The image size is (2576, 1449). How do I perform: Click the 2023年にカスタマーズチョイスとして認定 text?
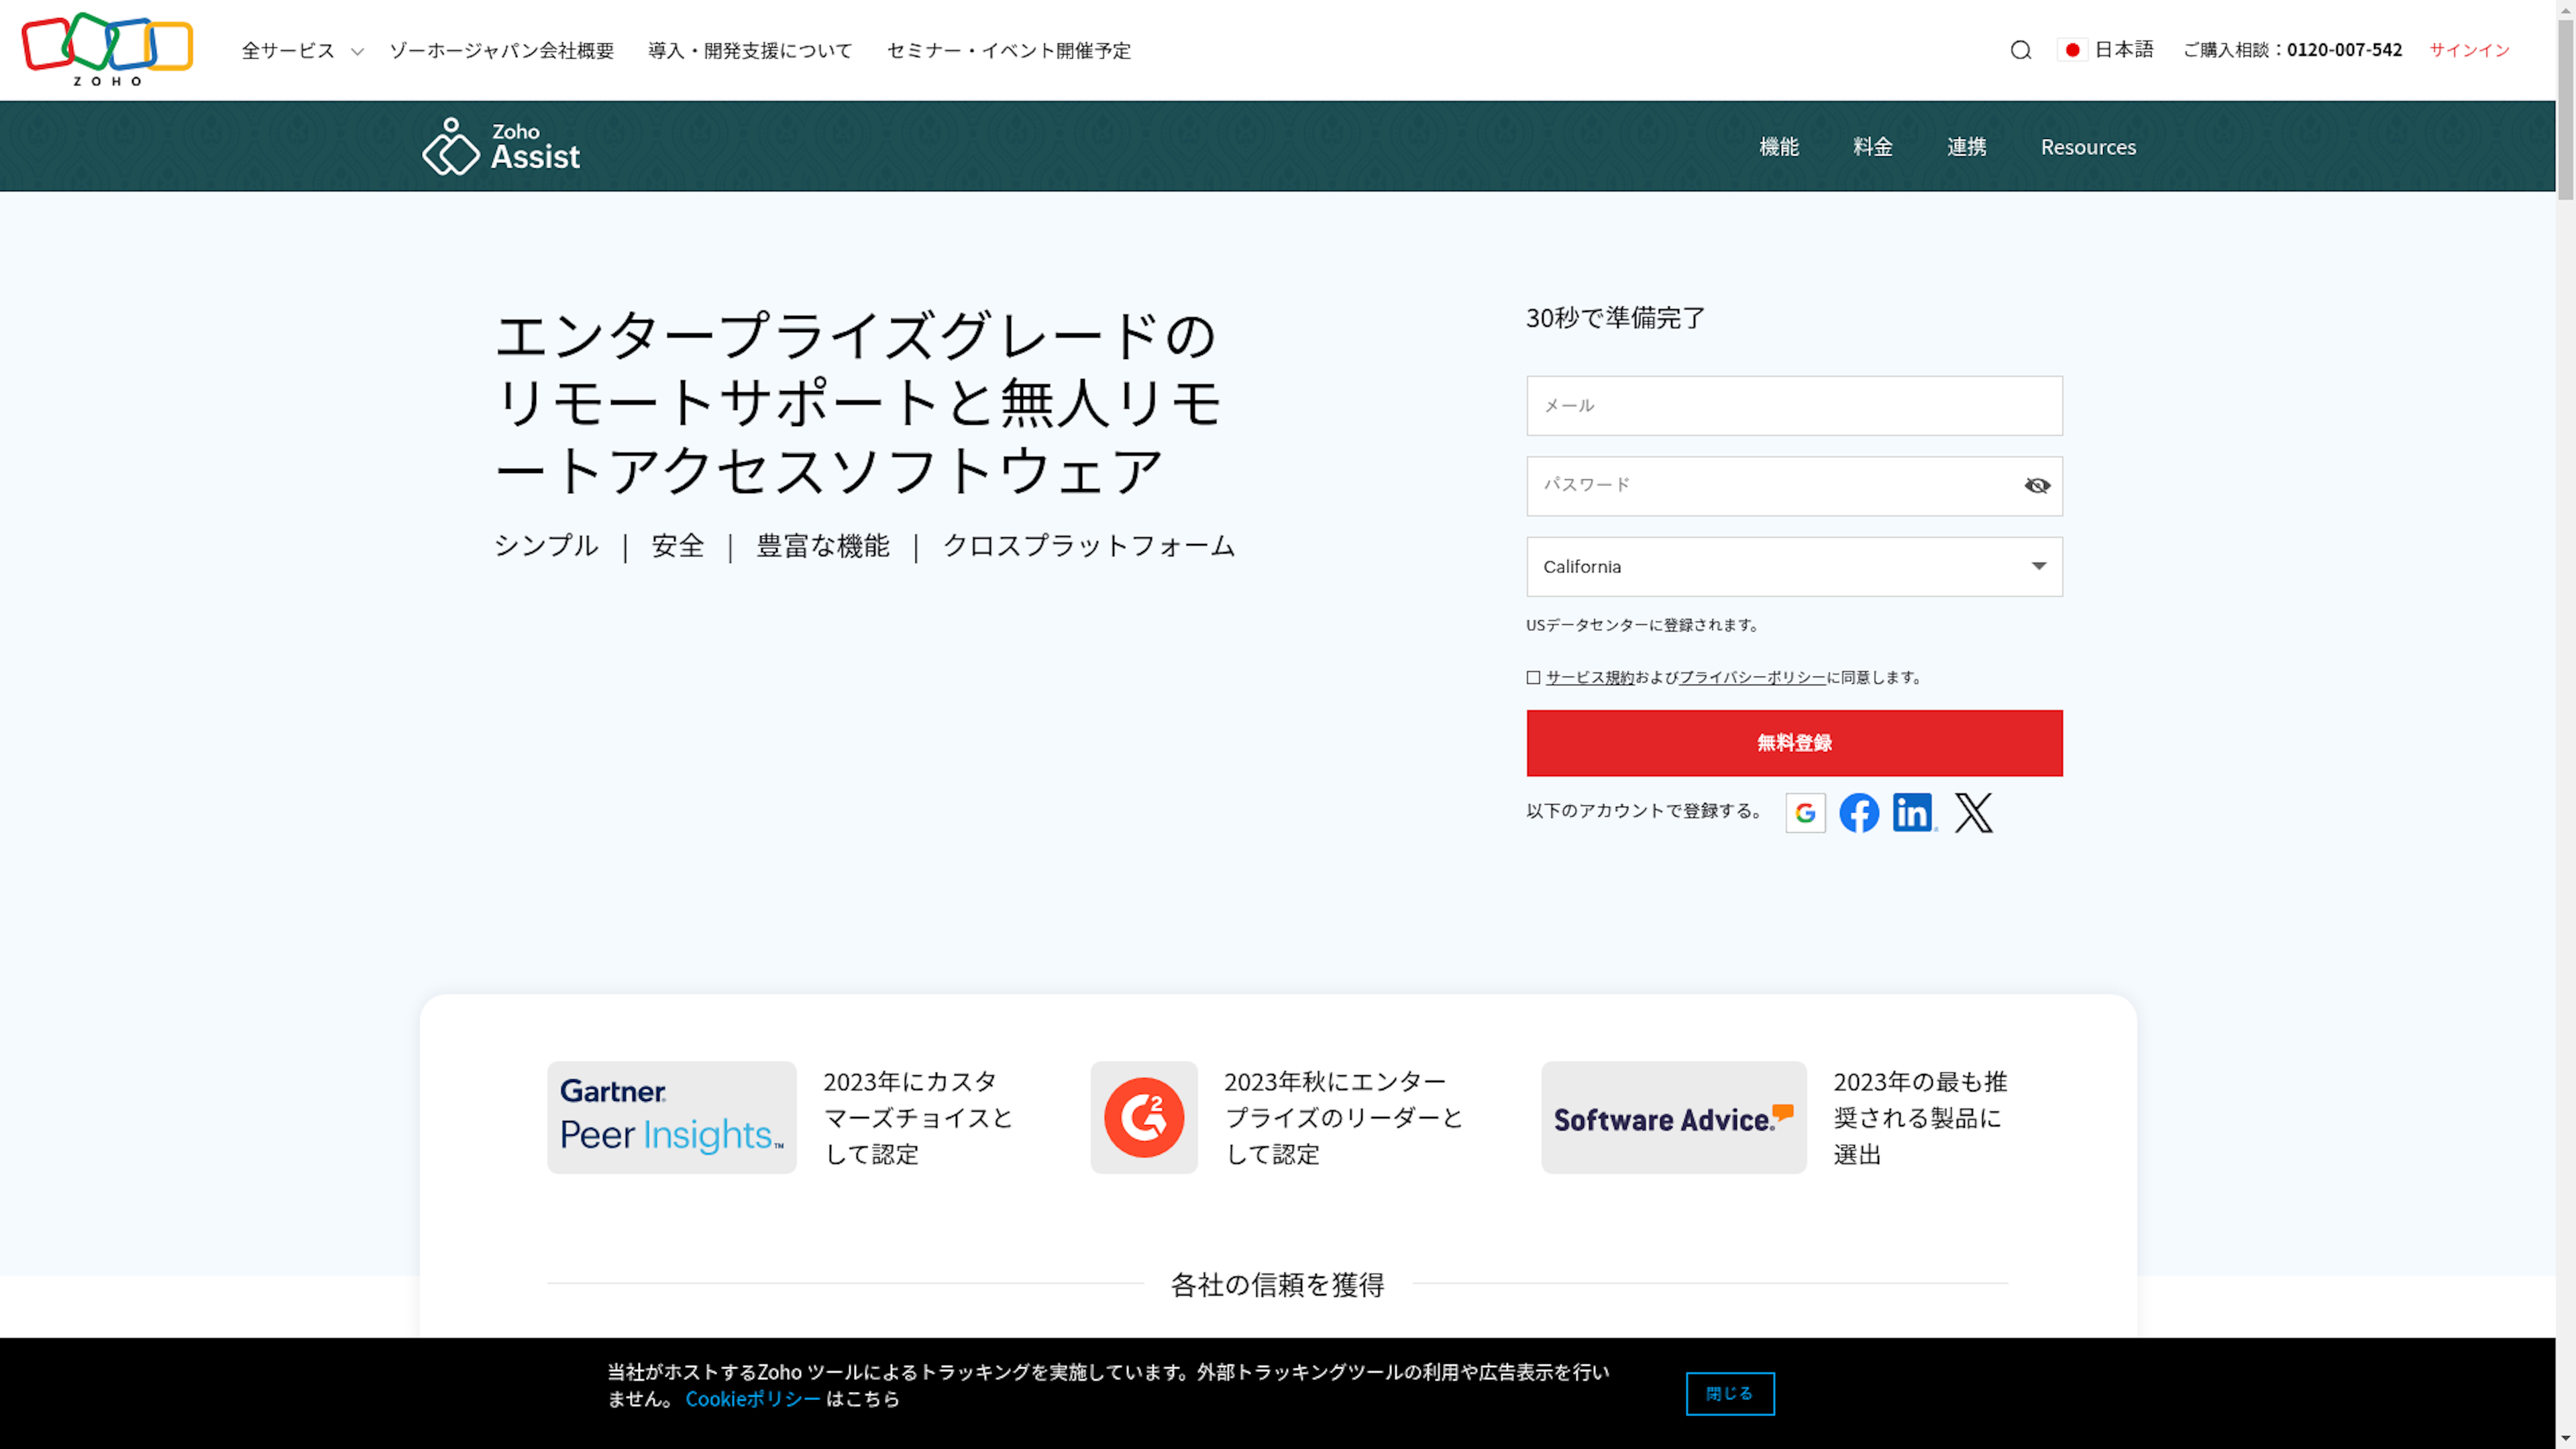(x=918, y=1117)
